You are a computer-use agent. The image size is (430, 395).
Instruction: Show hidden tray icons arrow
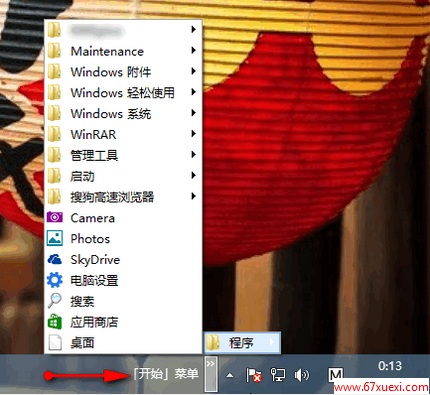pyautogui.click(x=230, y=376)
